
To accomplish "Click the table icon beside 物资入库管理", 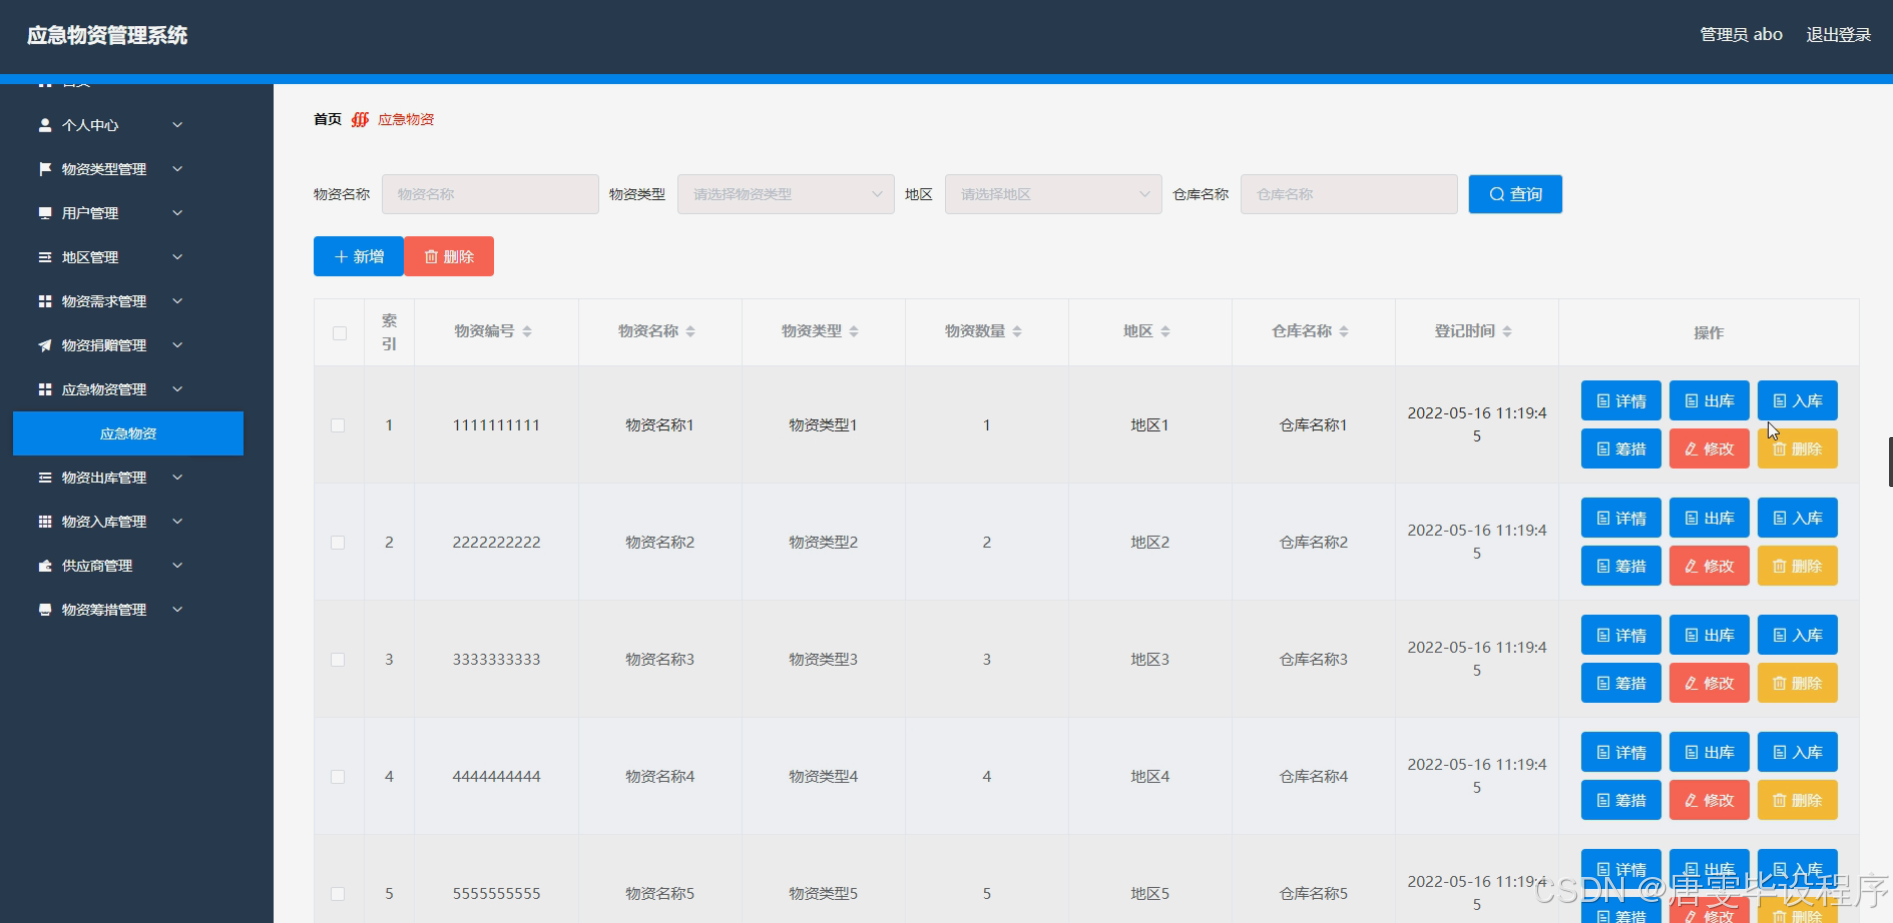I will (x=45, y=521).
